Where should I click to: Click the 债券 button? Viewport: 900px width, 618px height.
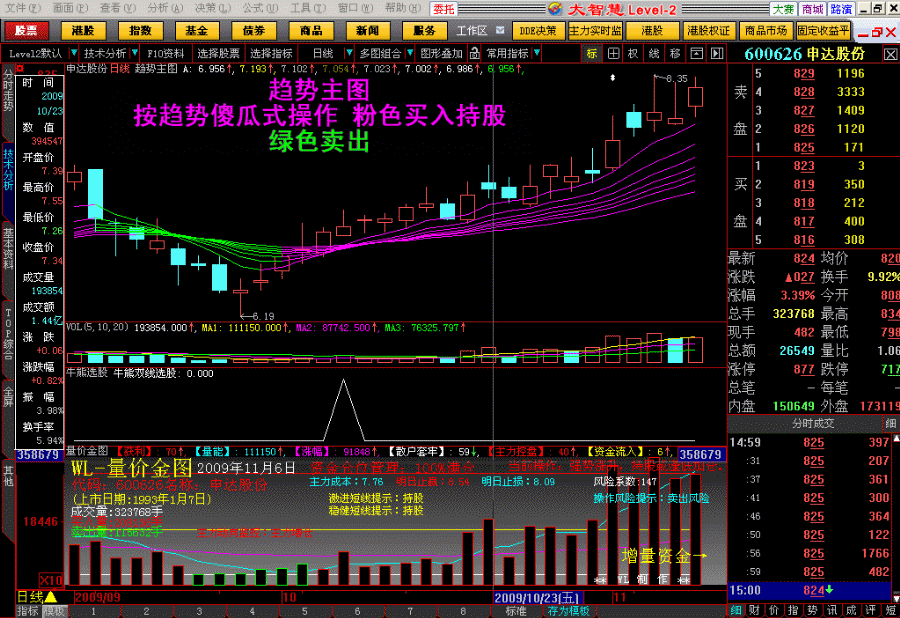(x=254, y=30)
